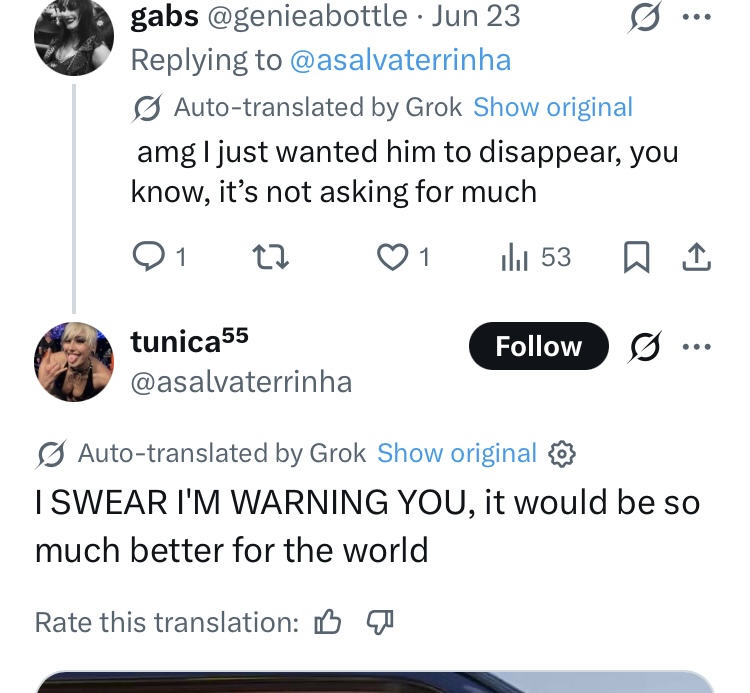
Task: Open tunica's profile avatar
Action: [73, 362]
